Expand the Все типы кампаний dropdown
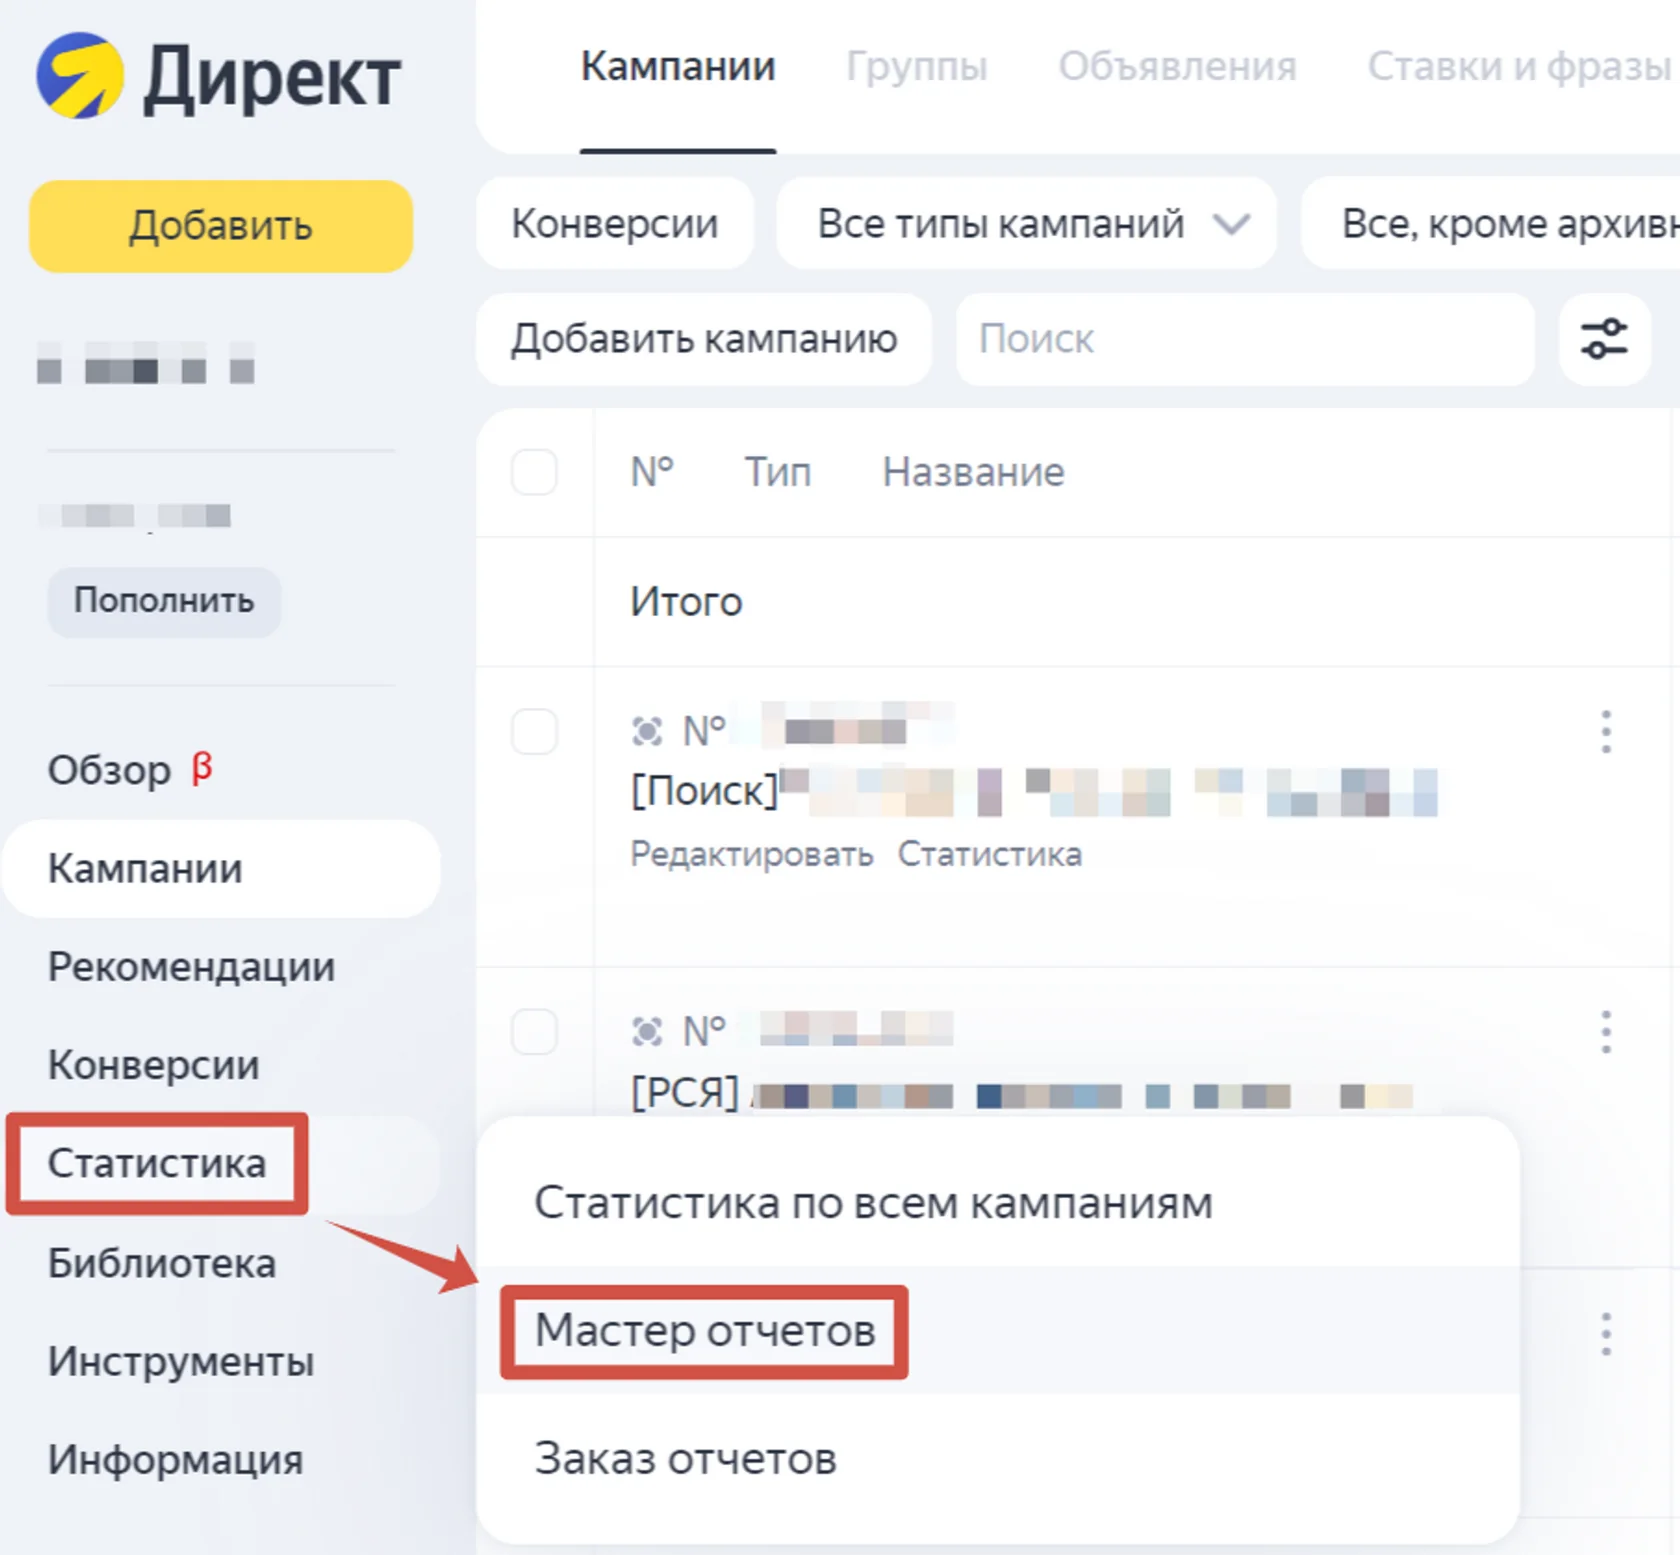The image size is (1680, 1555). pos(1026,224)
